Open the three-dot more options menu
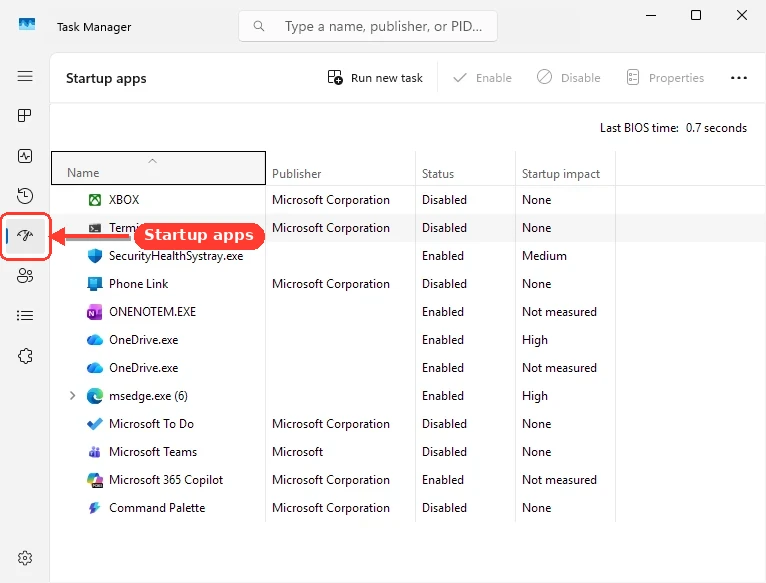This screenshot has width=766, height=583. pos(739,78)
